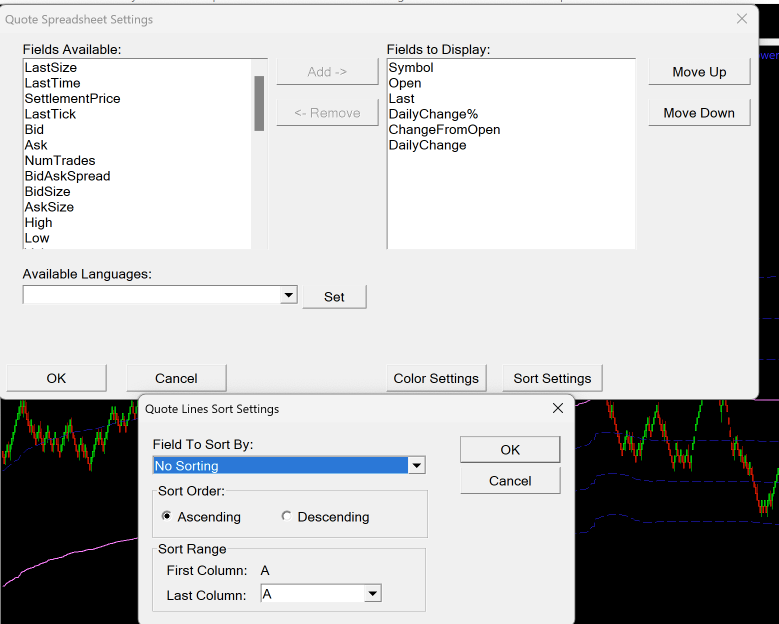Open the Field To Sort By dropdown

(x=416, y=466)
